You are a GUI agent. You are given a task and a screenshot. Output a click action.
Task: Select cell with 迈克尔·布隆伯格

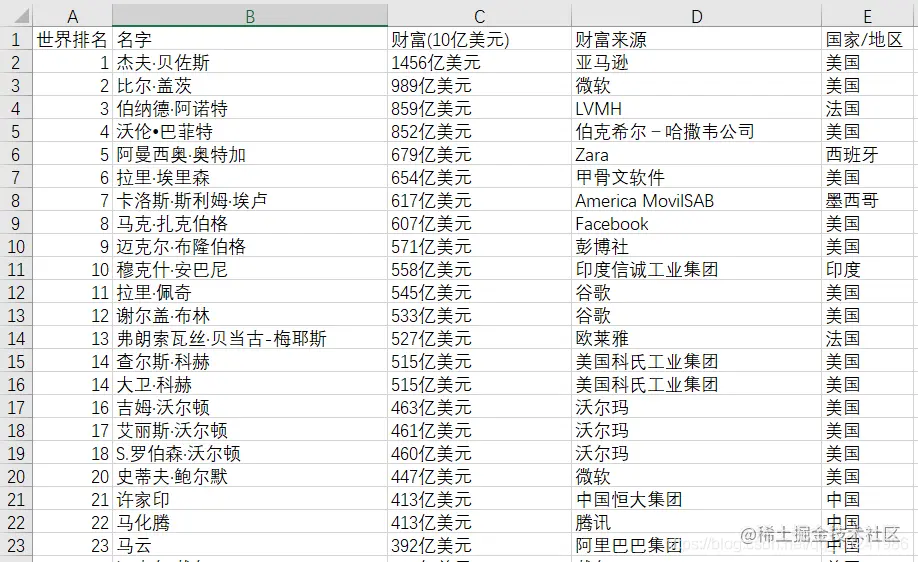[x=249, y=246]
